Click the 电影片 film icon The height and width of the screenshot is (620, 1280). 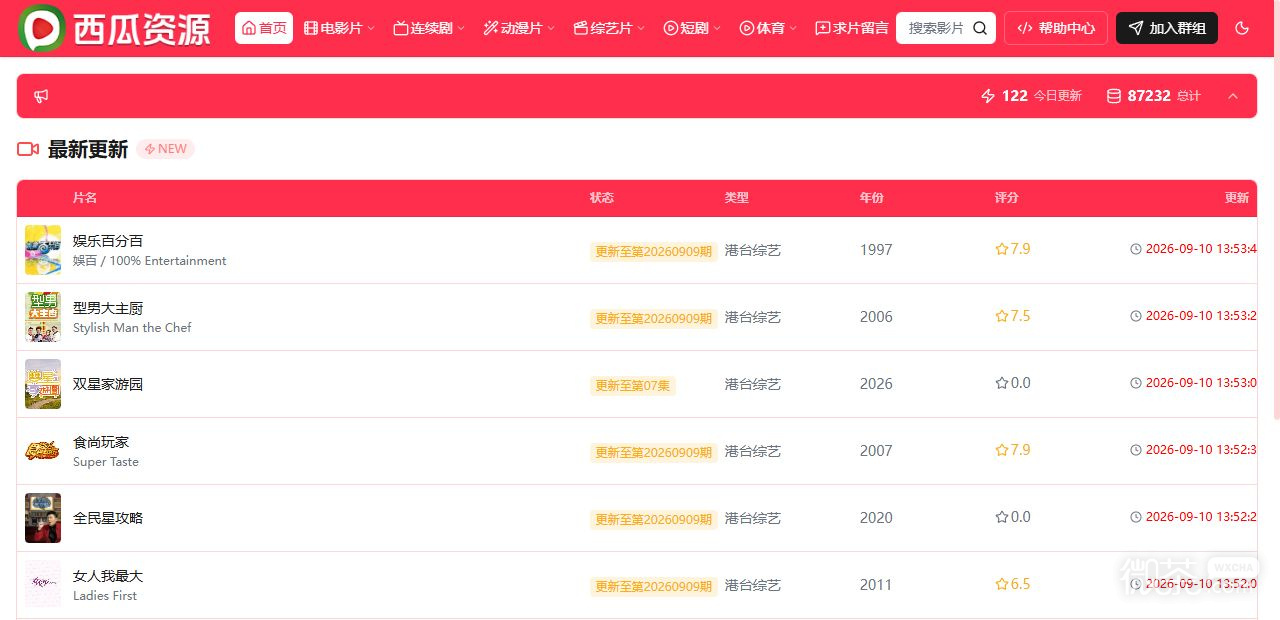coord(311,28)
